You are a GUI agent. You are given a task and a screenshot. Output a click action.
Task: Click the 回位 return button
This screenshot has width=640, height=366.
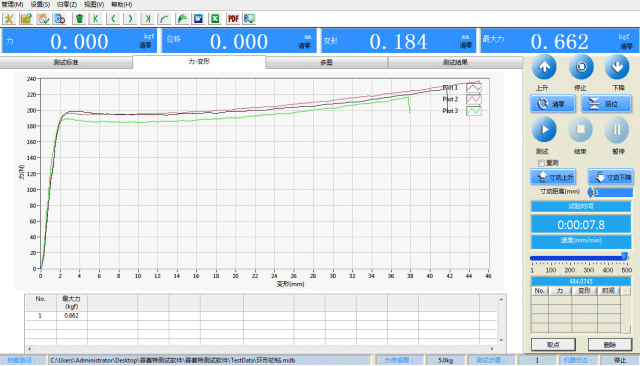coord(606,104)
